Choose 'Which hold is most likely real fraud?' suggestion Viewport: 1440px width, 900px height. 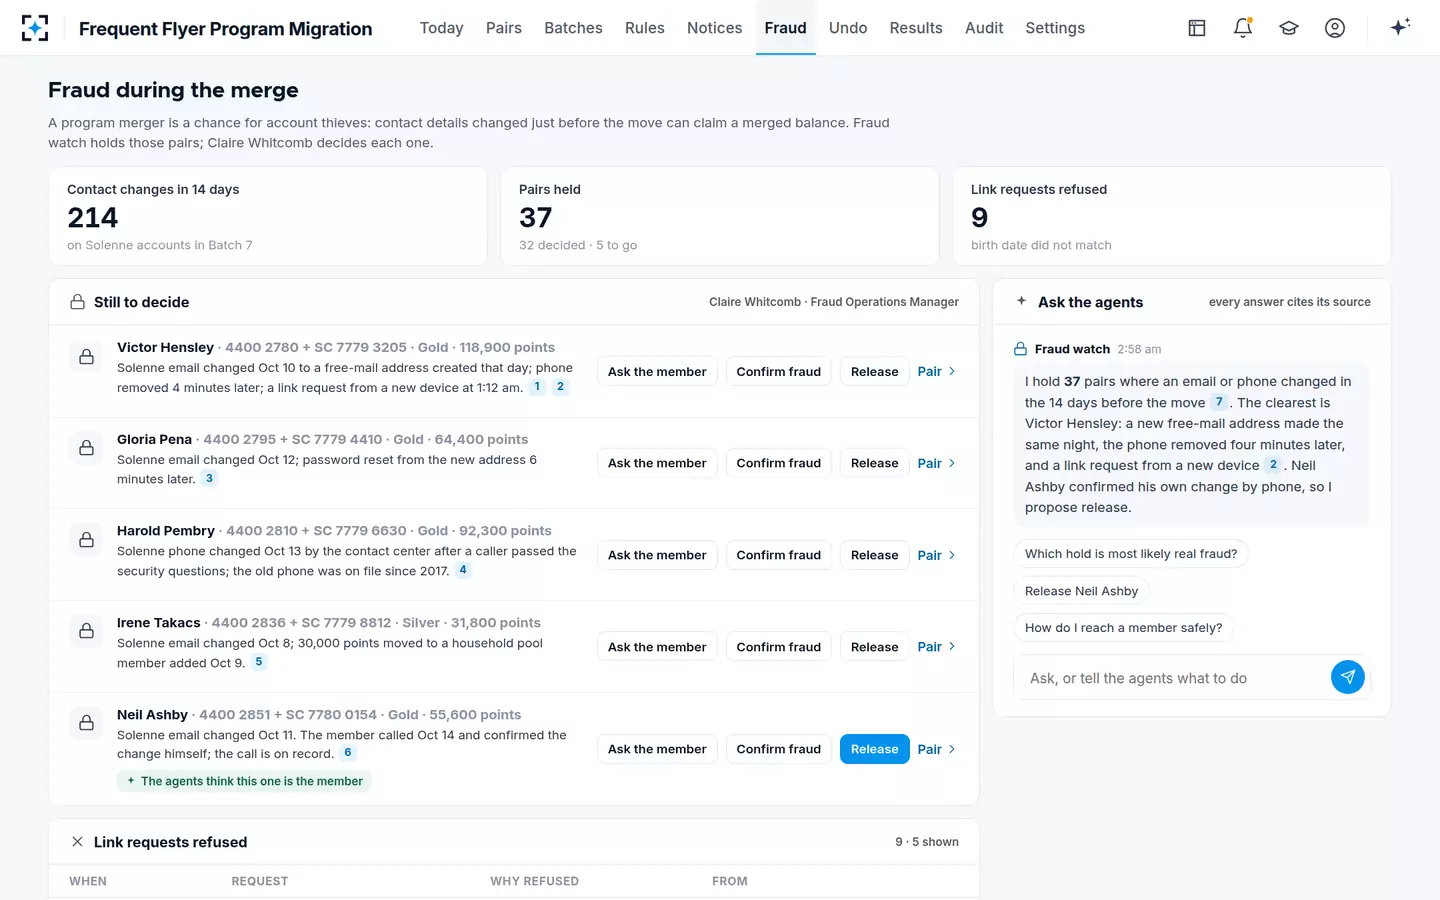1131,553
